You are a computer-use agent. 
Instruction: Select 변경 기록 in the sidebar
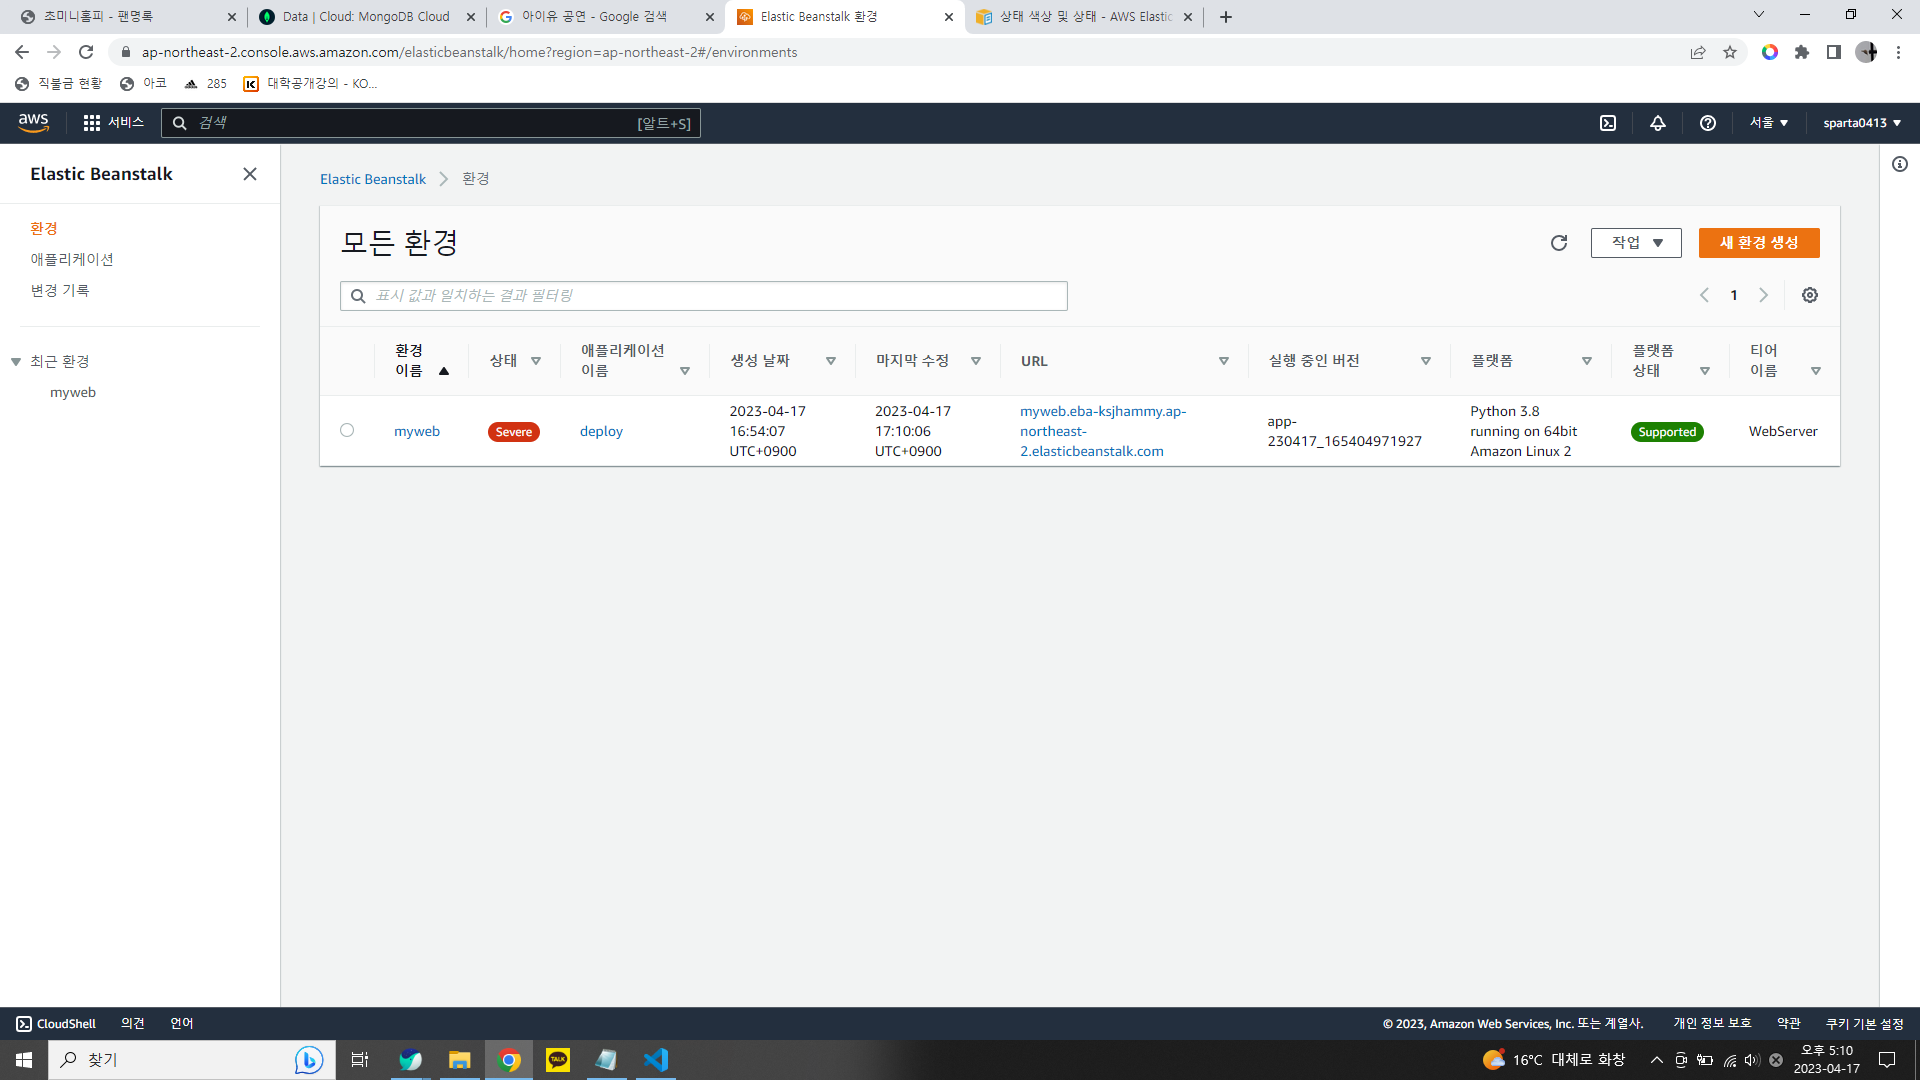60,291
